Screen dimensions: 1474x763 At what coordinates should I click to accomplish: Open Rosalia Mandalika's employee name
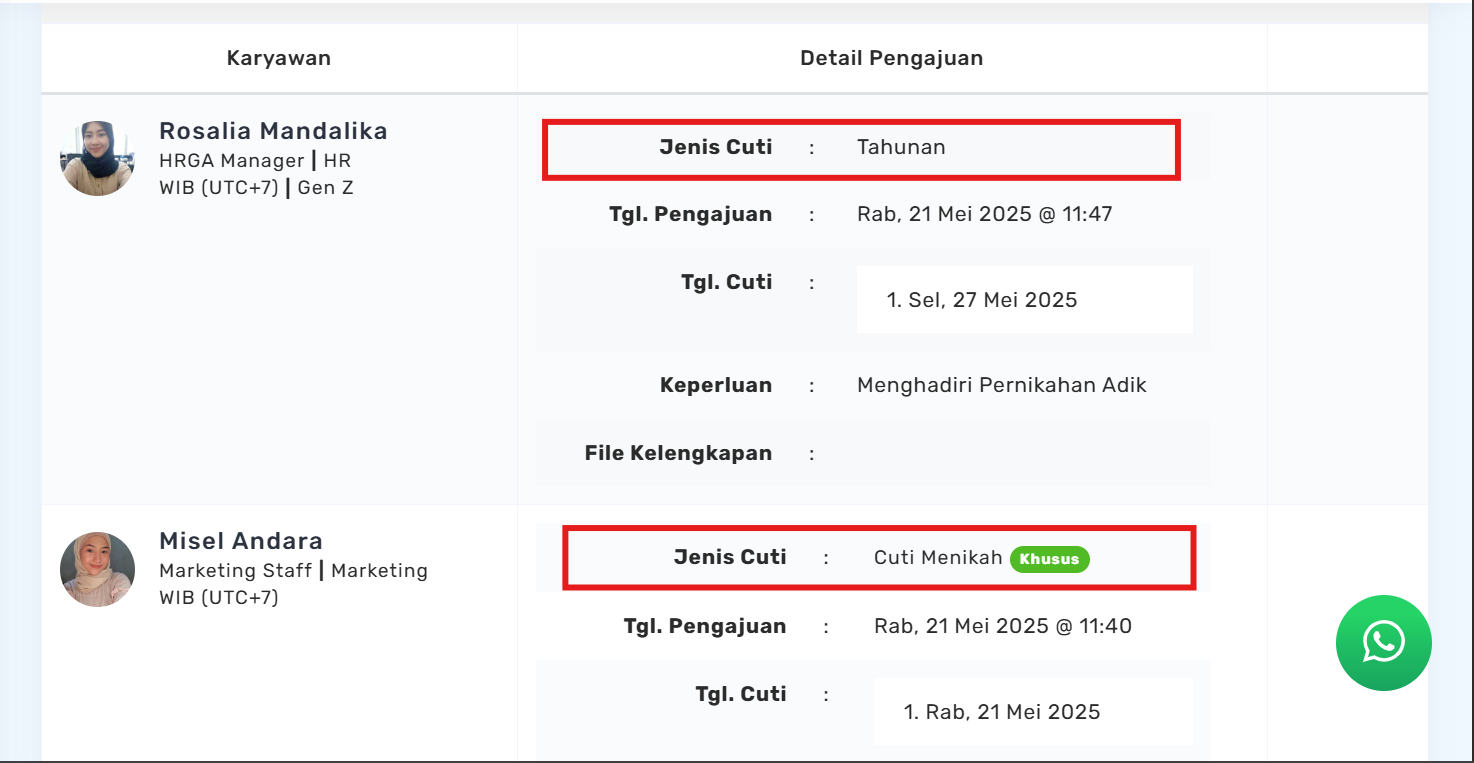[x=273, y=131]
